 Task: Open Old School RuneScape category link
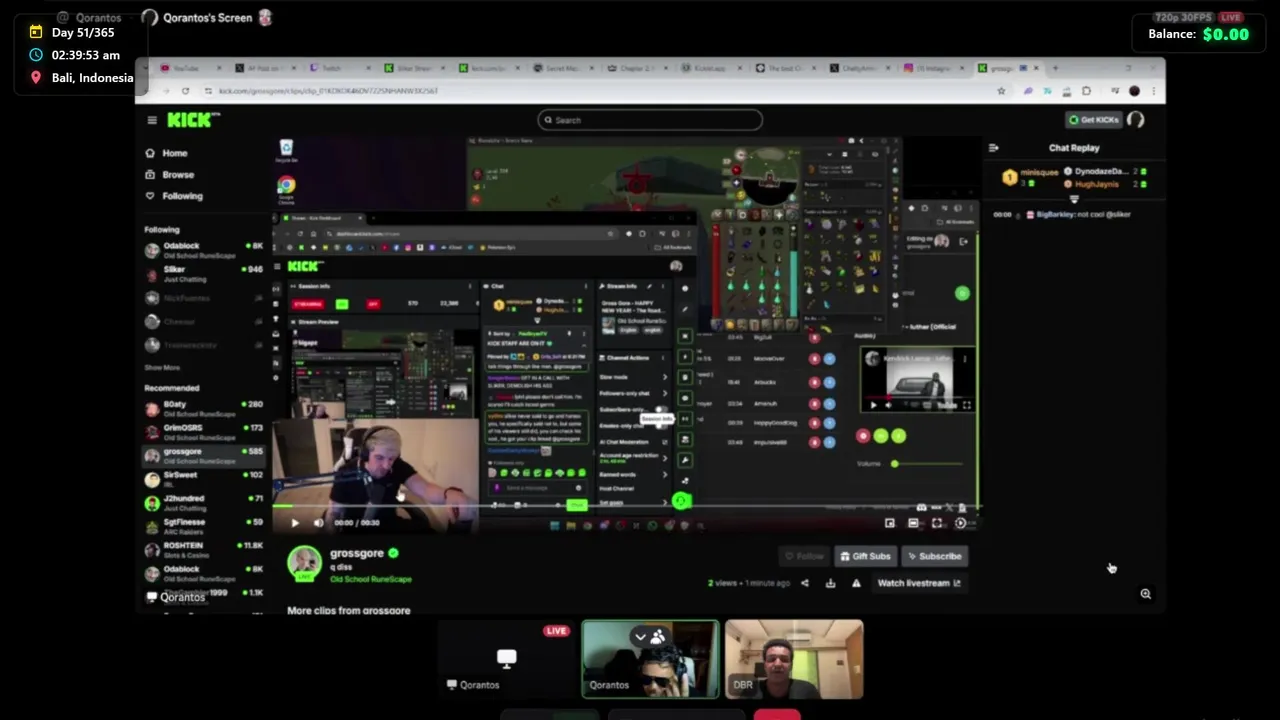coord(371,579)
